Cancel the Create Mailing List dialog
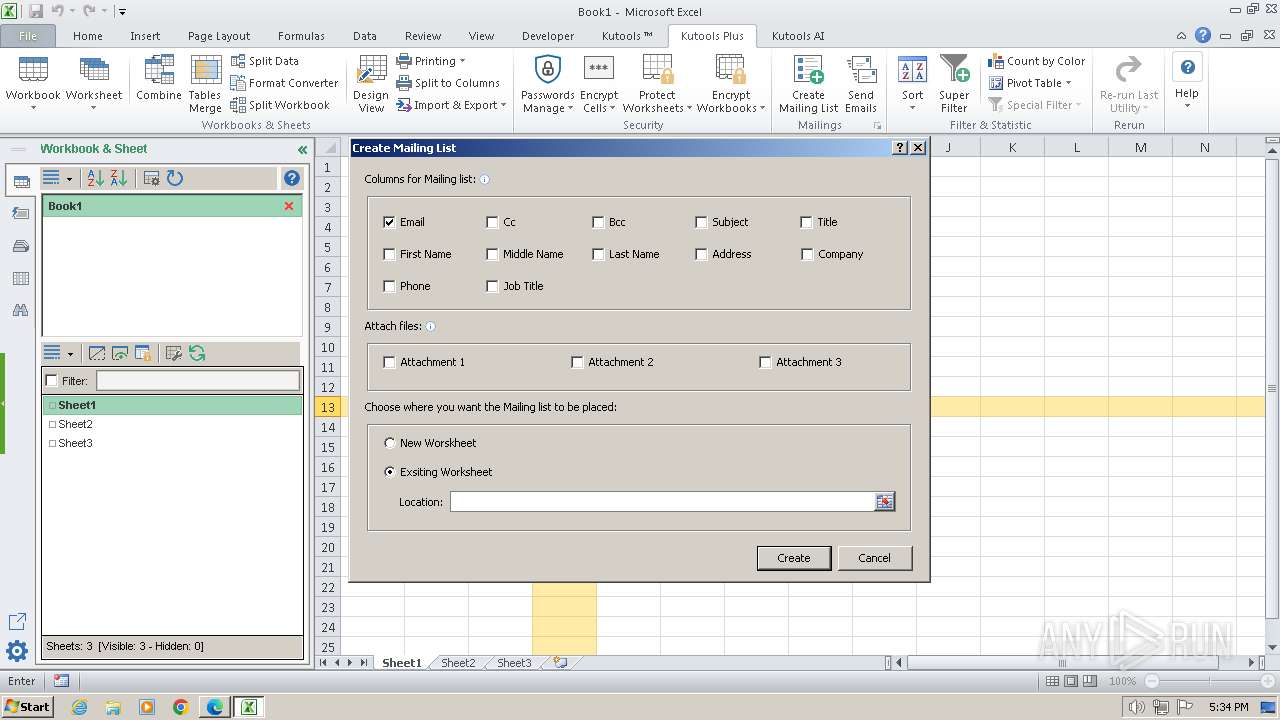Viewport: 1280px width, 720px height. click(874, 558)
